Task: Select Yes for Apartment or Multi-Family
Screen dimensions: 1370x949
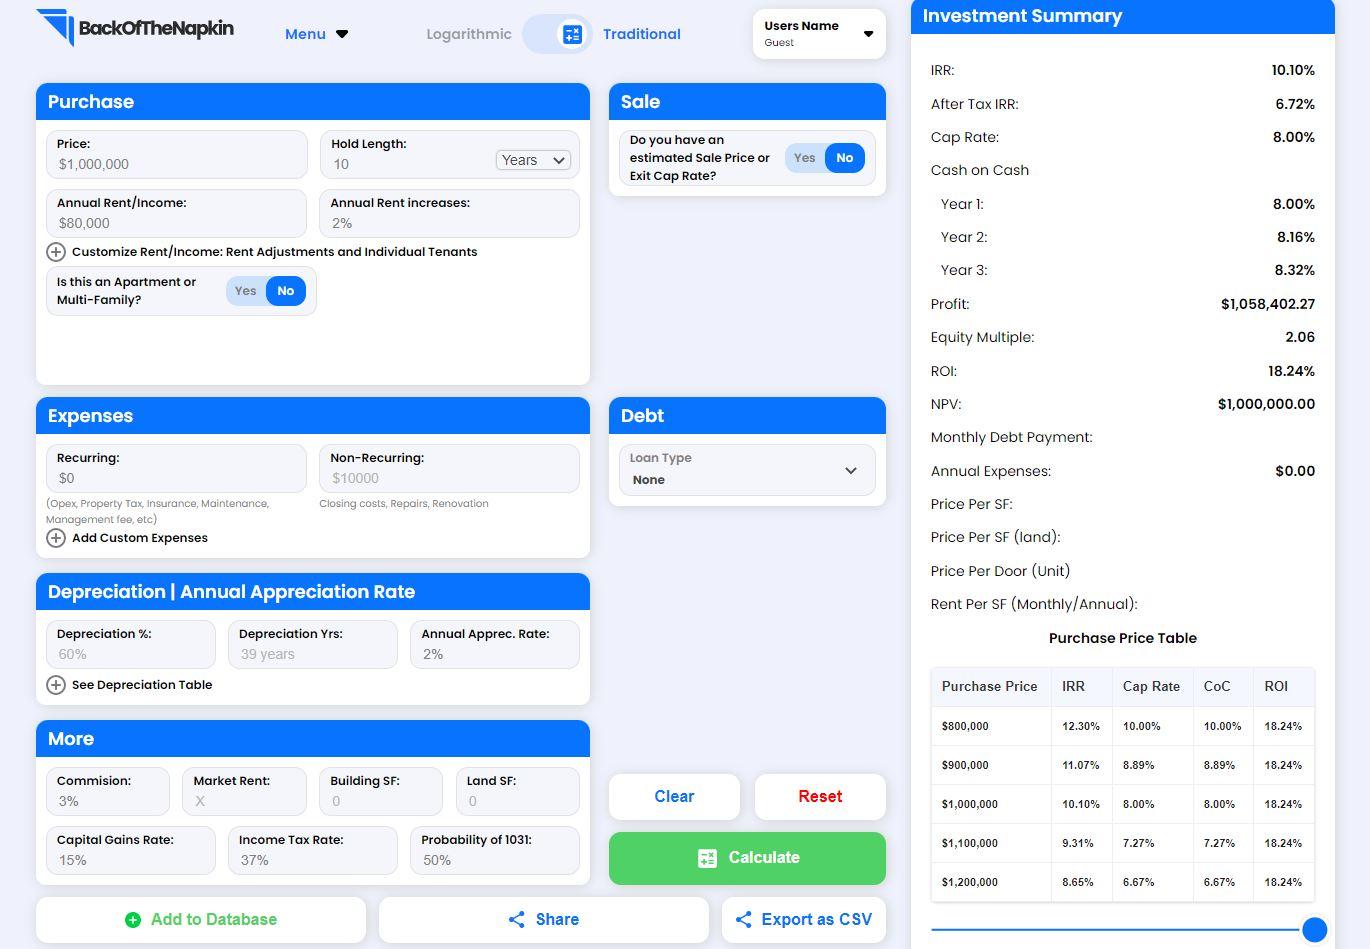Action: tap(246, 291)
